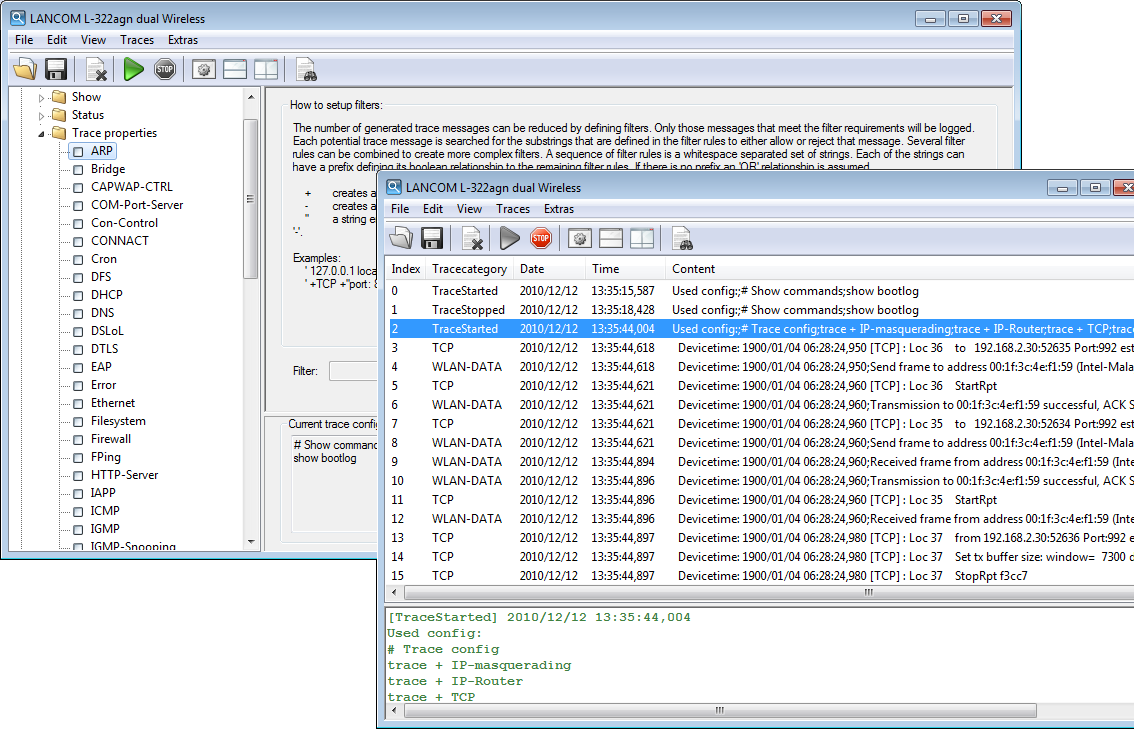Click the floppy disk Save icon in front window
Image resolution: width=1134 pixels, height=729 pixels.
click(x=432, y=238)
